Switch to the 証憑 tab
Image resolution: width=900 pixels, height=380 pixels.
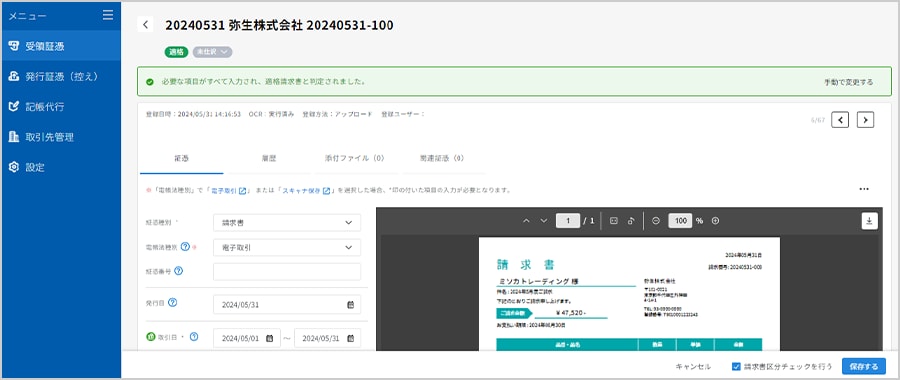pyautogui.click(x=181, y=158)
